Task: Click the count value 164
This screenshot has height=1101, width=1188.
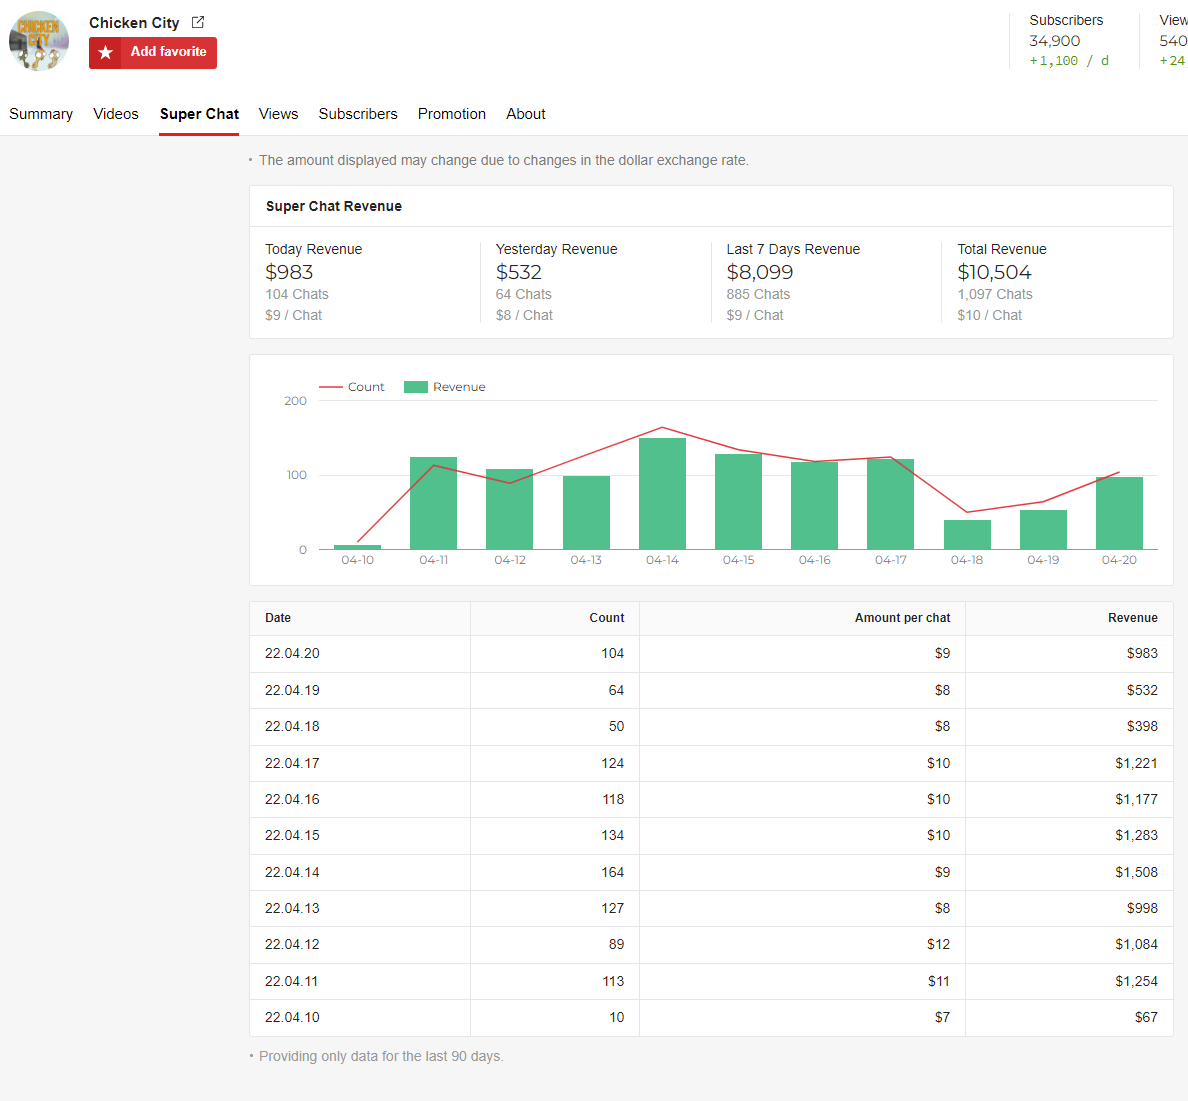Action: pos(613,872)
